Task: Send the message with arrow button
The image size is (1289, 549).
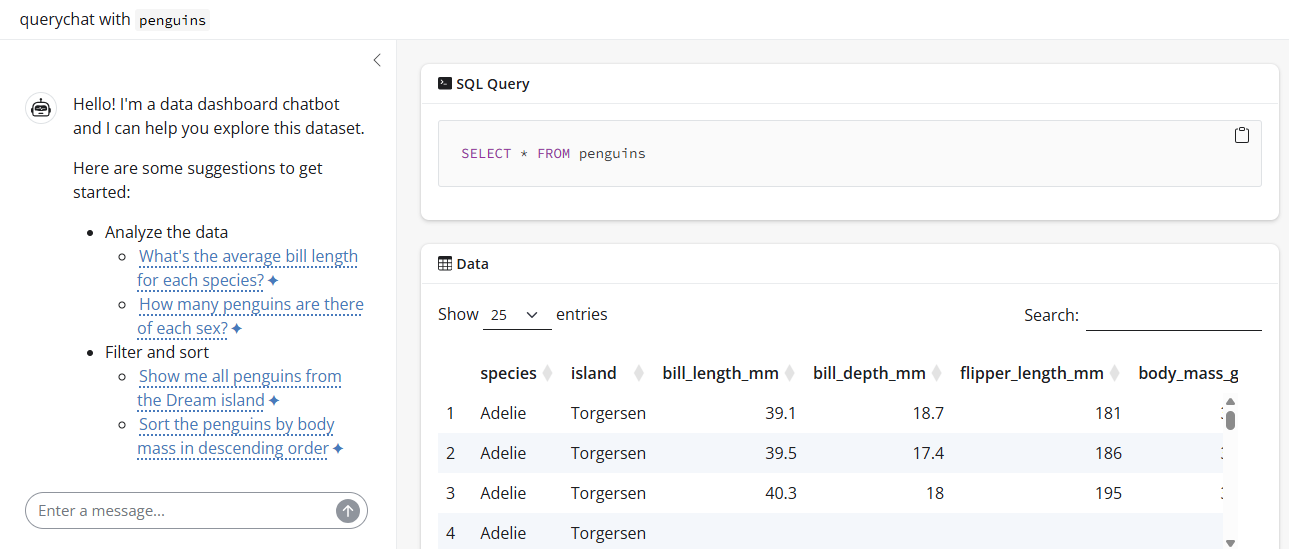Action: (x=347, y=511)
